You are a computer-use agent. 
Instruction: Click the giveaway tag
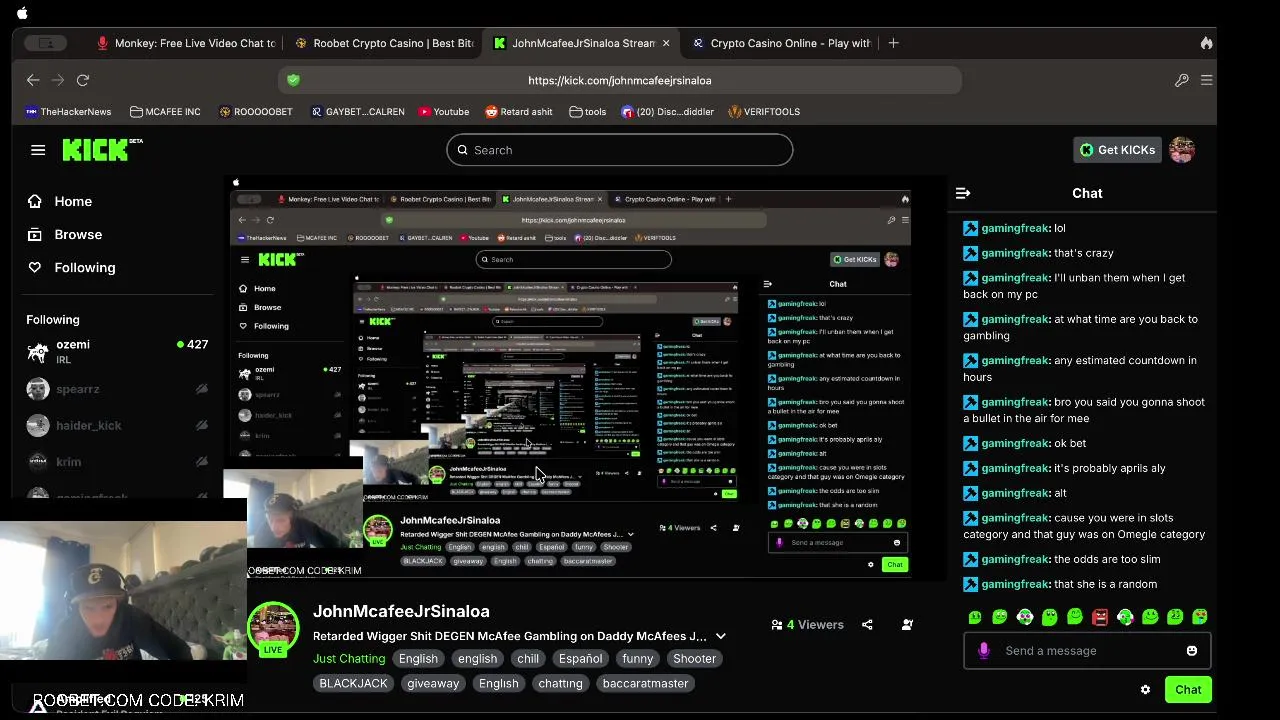point(433,683)
